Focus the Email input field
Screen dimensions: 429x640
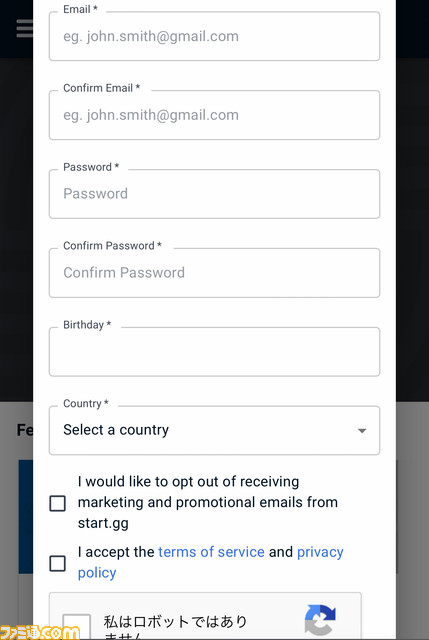tap(214, 36)
